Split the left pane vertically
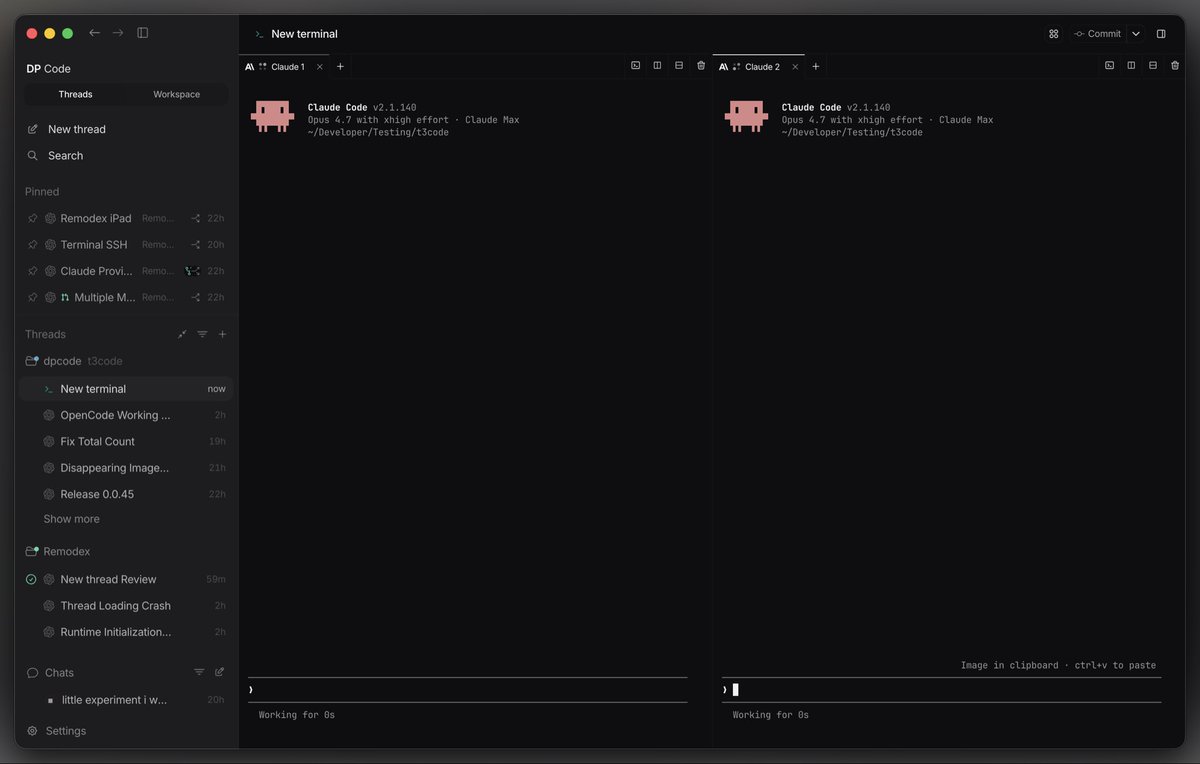 [x=657, y=66]
